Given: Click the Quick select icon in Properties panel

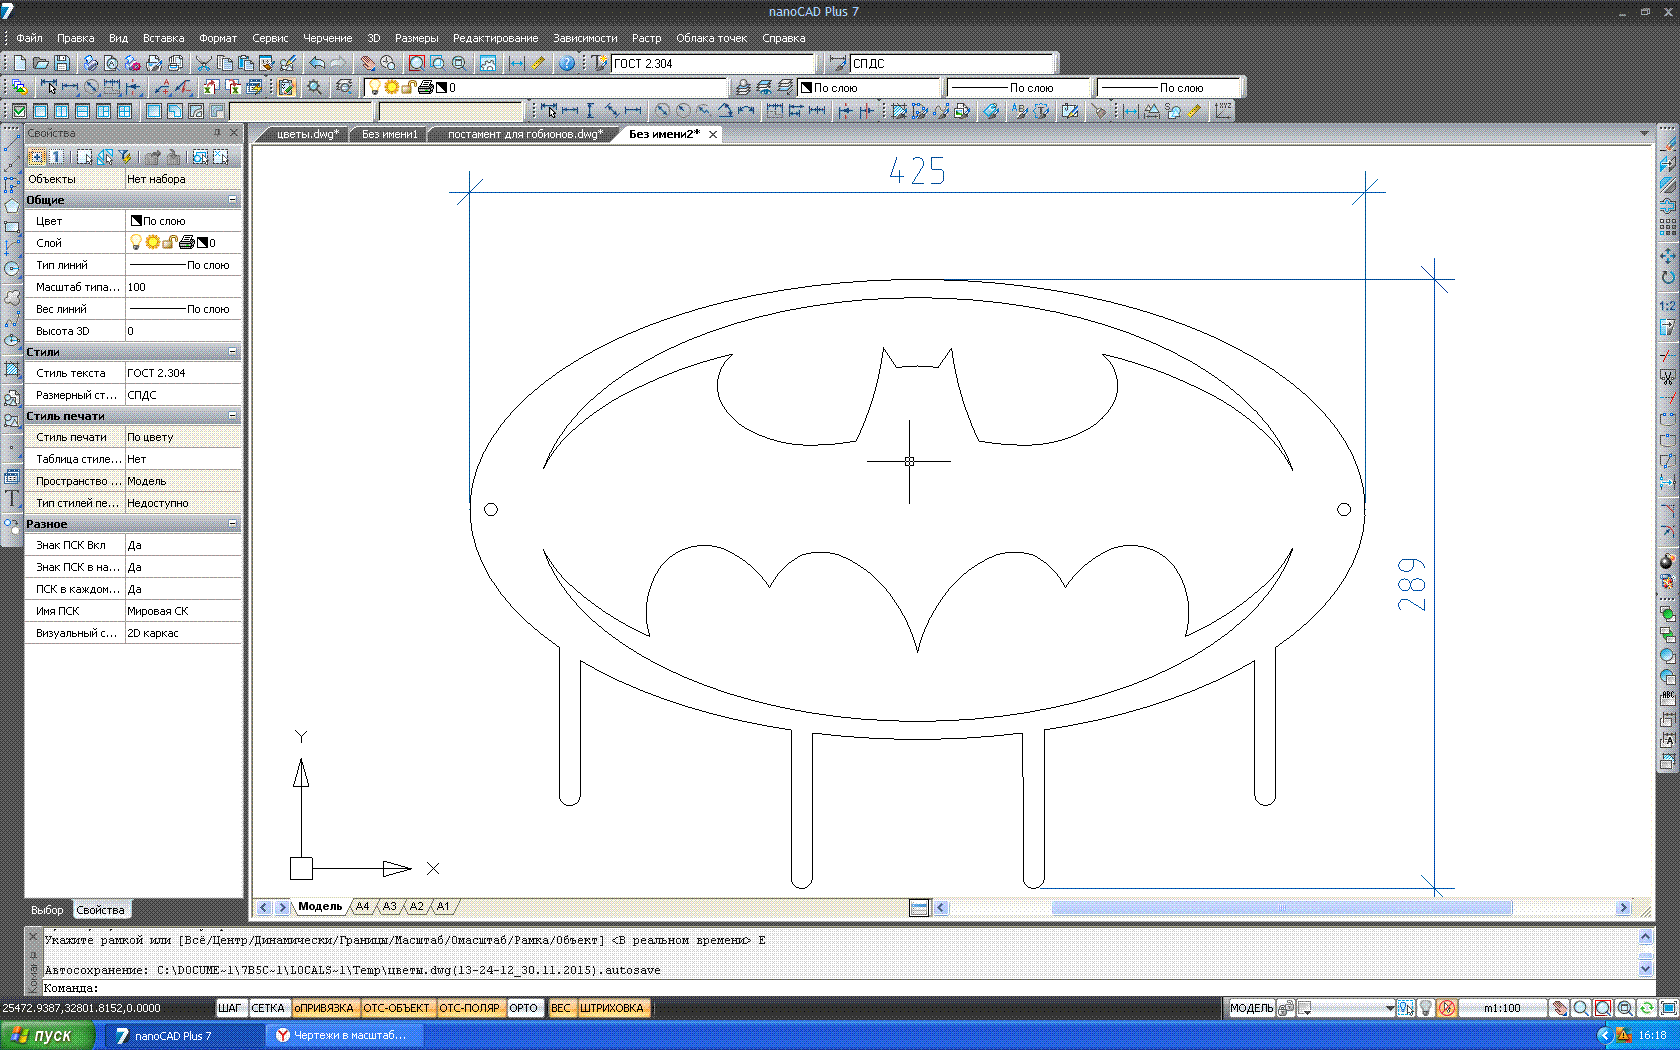Looking at the screenshot, I should pyautogui.click(x=126, y=157).
